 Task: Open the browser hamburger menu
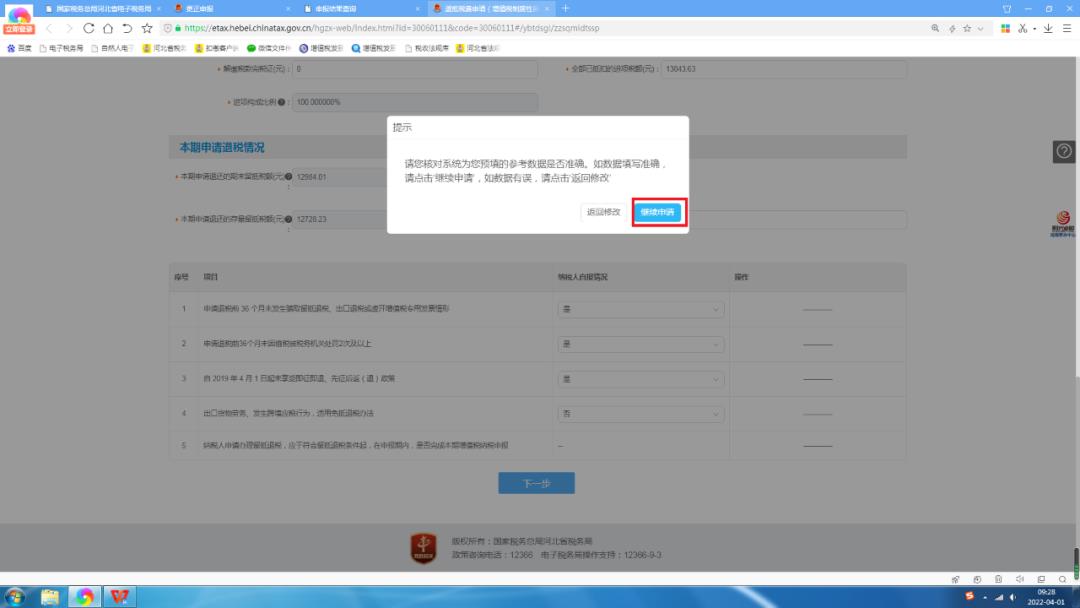pos(1067,28)
